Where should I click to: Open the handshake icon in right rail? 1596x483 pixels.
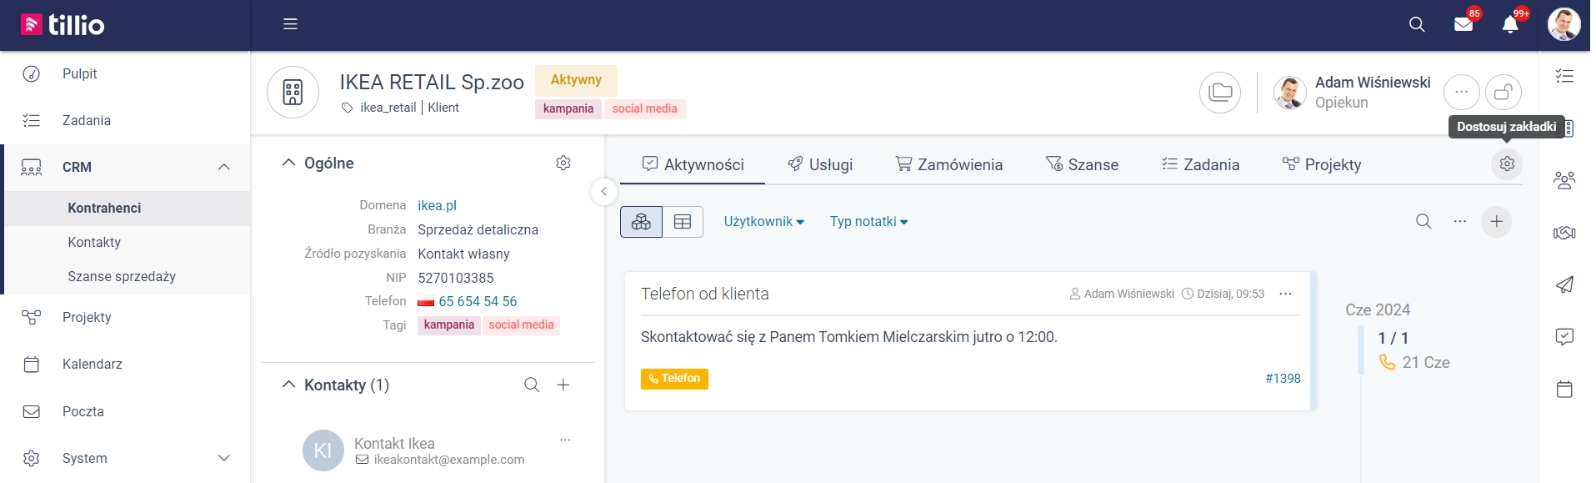[x=1564, y=233]
